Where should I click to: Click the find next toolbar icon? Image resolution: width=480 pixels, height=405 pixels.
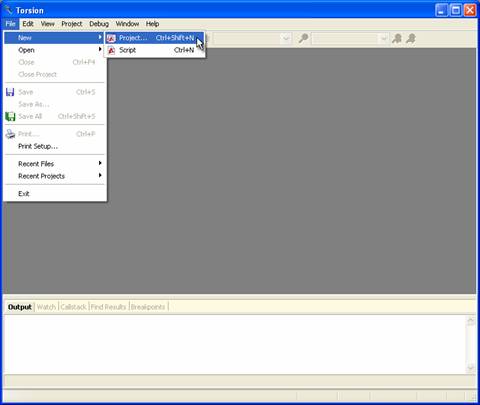coord(411,38)
